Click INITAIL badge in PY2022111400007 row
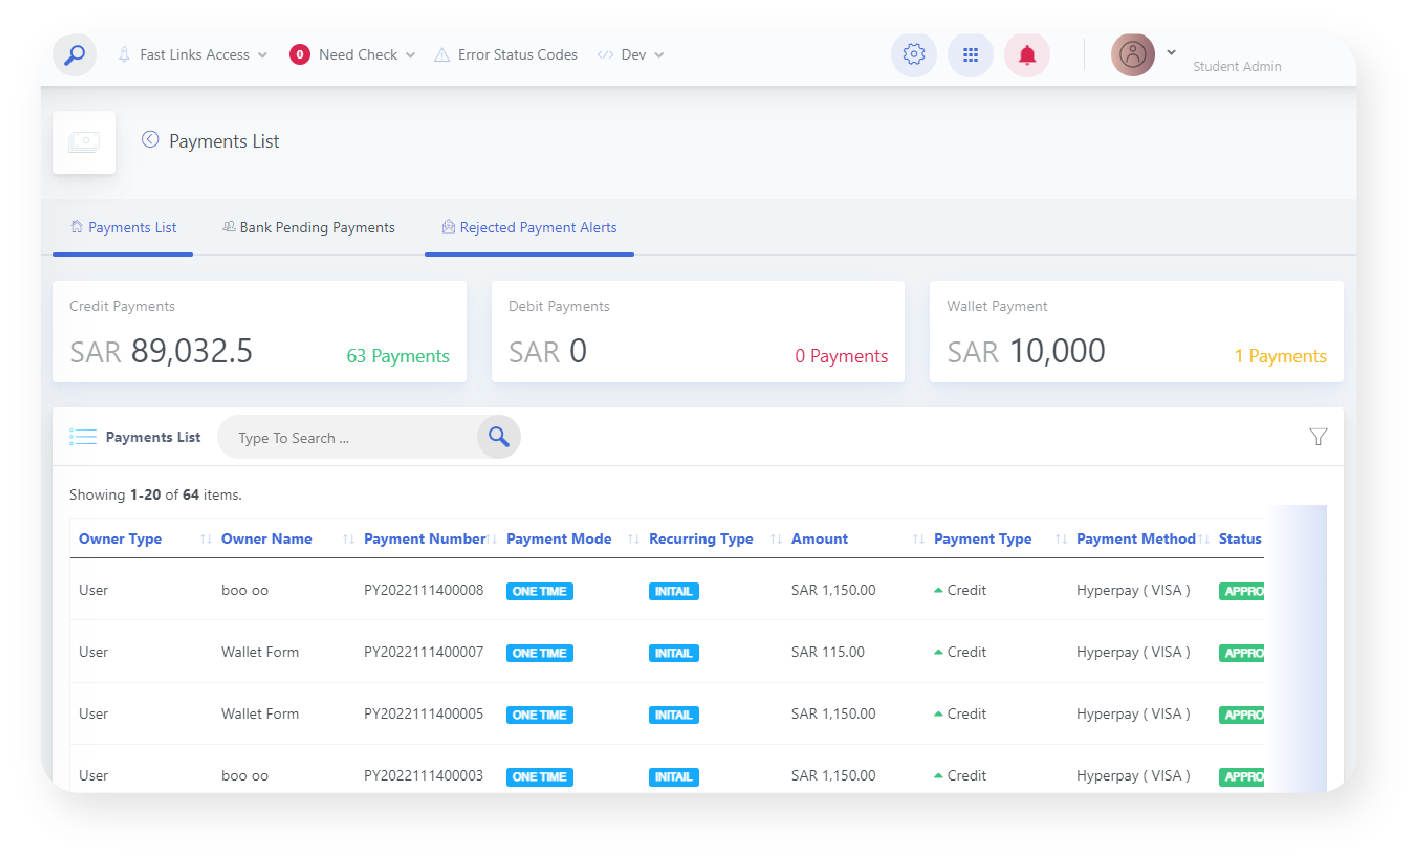 pyautogui.click(x=674, y=653)
